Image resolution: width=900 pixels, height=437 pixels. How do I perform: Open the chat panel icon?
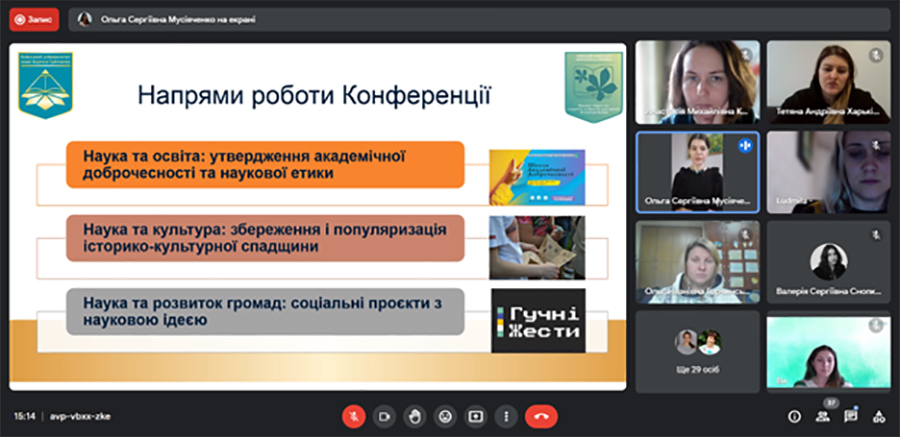click(x=851, y=416)
